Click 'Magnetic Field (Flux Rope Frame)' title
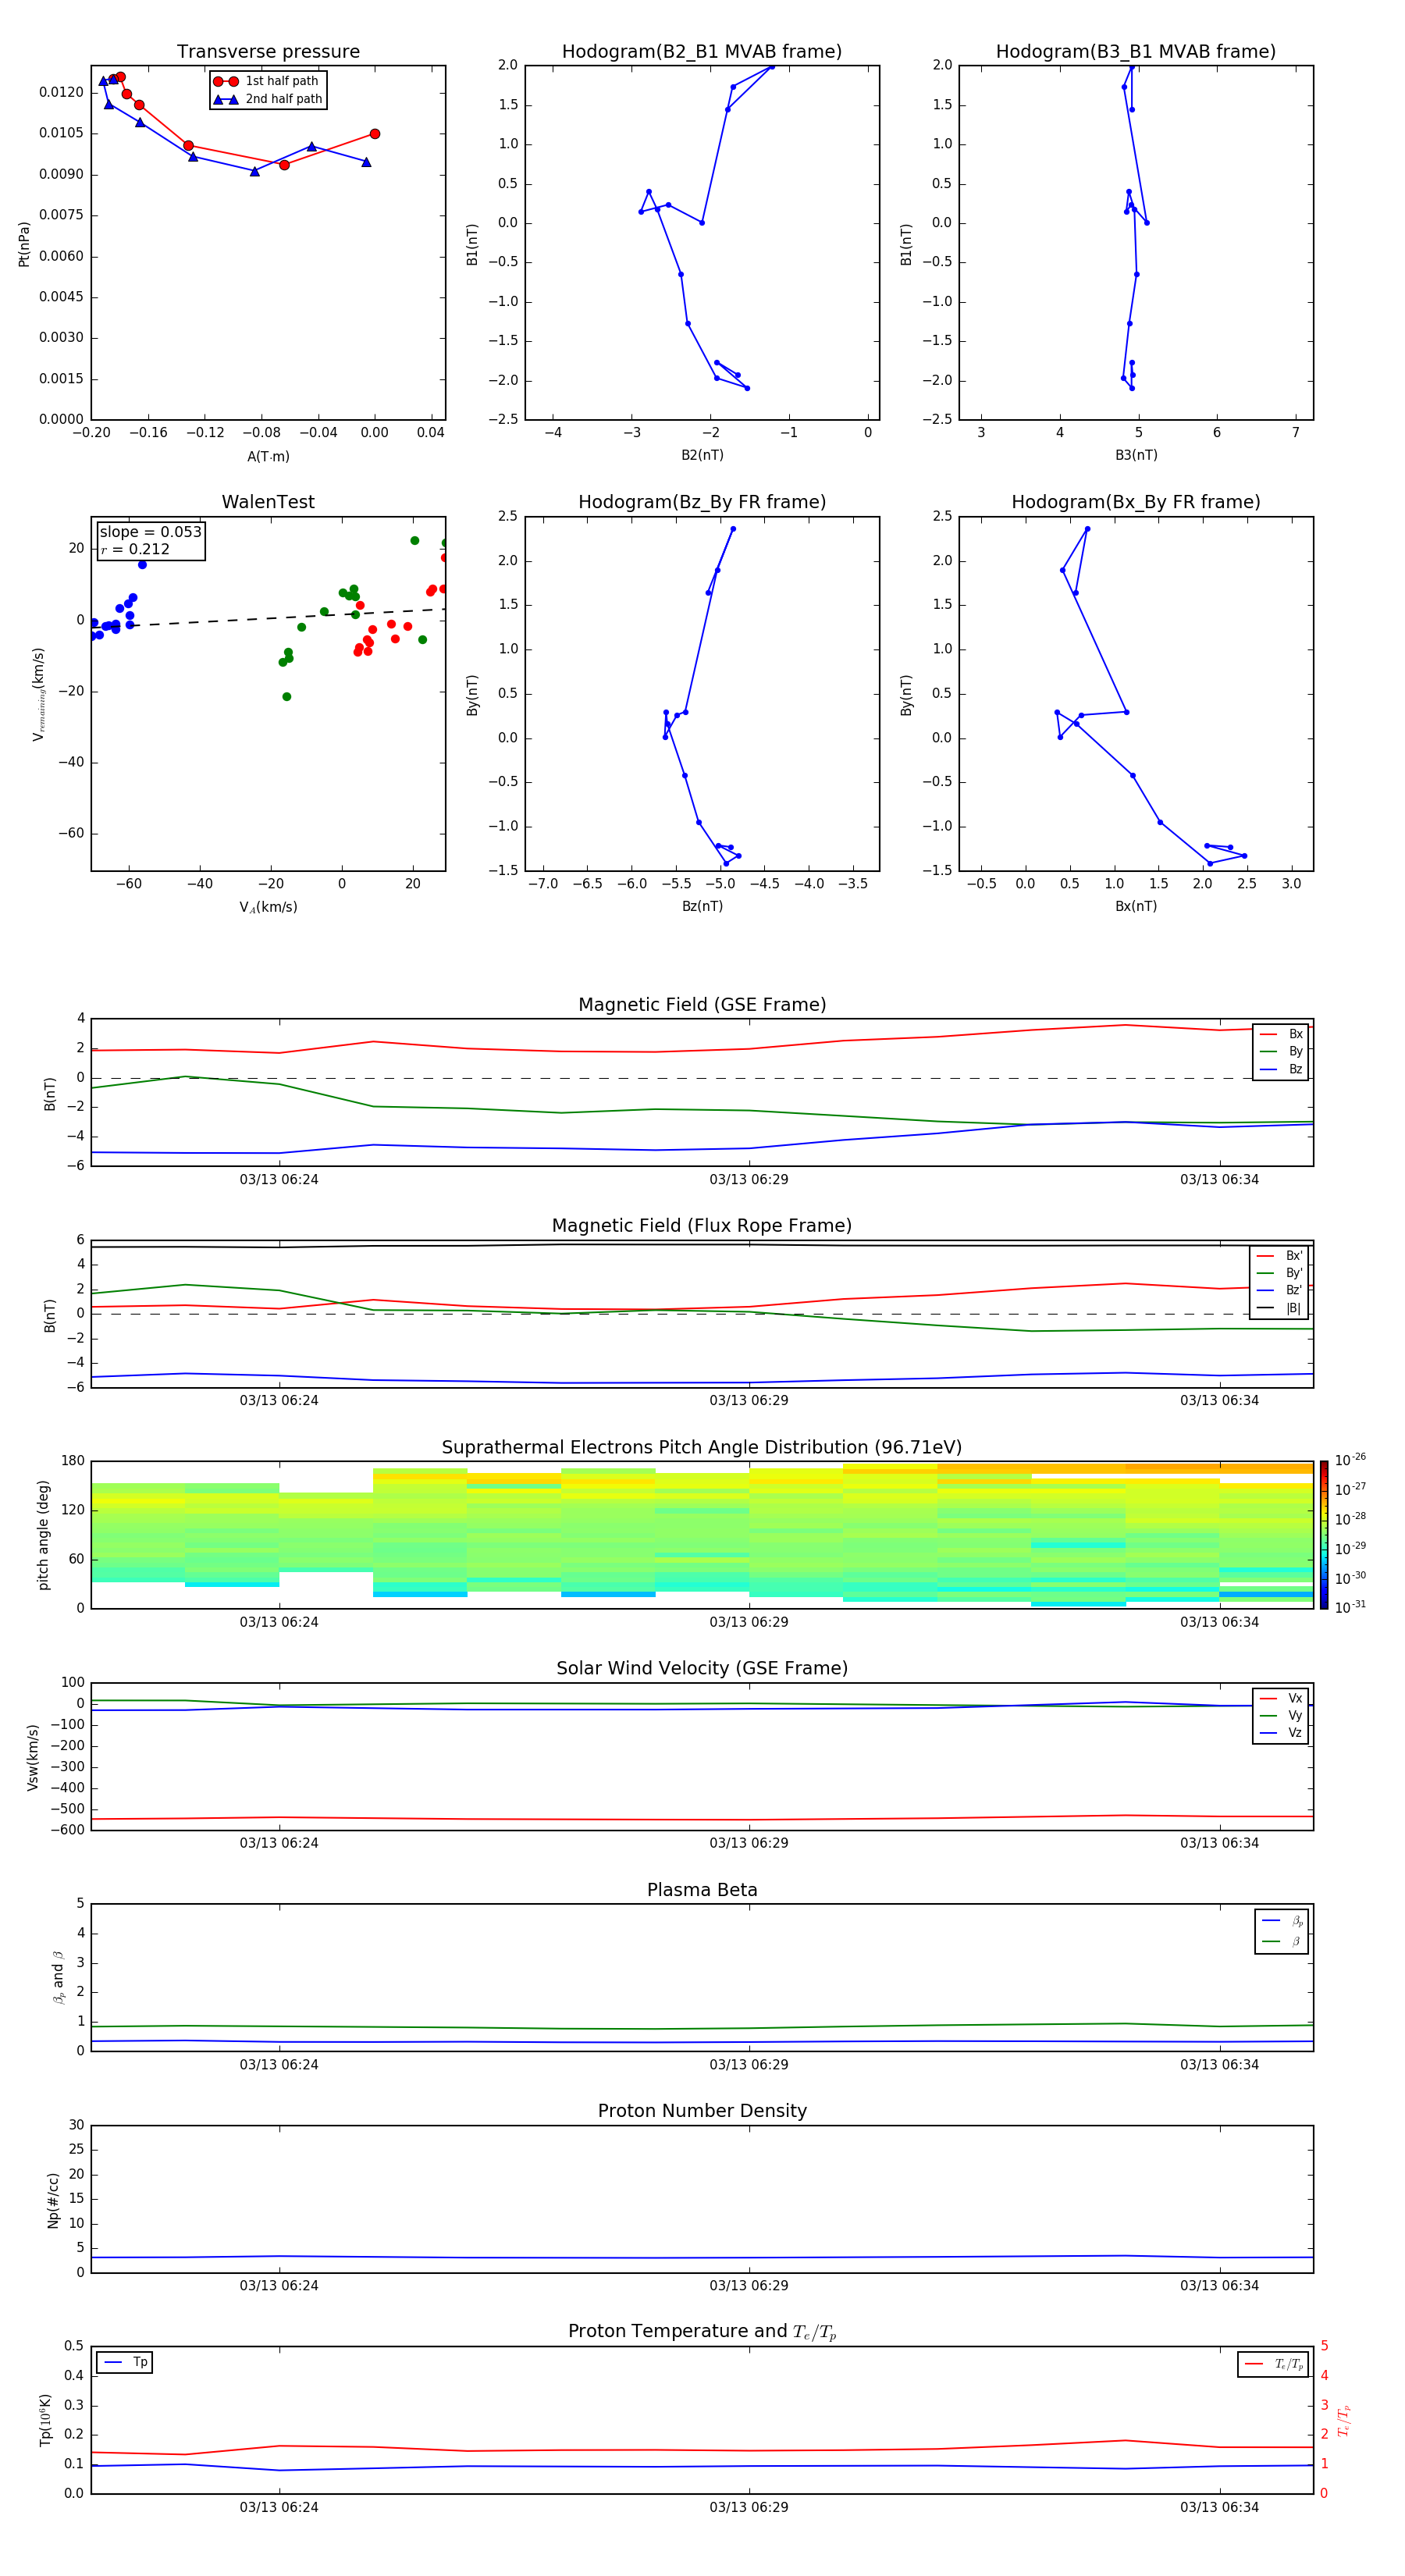Screen dimensions: 1405x2576 (x=702, y=1226)
